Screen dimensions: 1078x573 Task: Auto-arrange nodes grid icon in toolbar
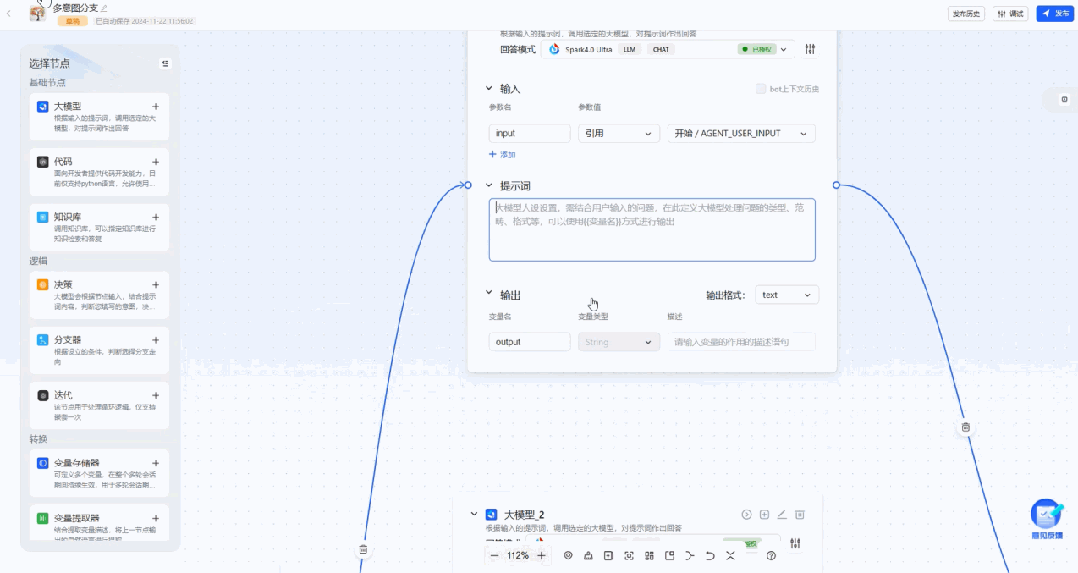(x=649, y=555)
